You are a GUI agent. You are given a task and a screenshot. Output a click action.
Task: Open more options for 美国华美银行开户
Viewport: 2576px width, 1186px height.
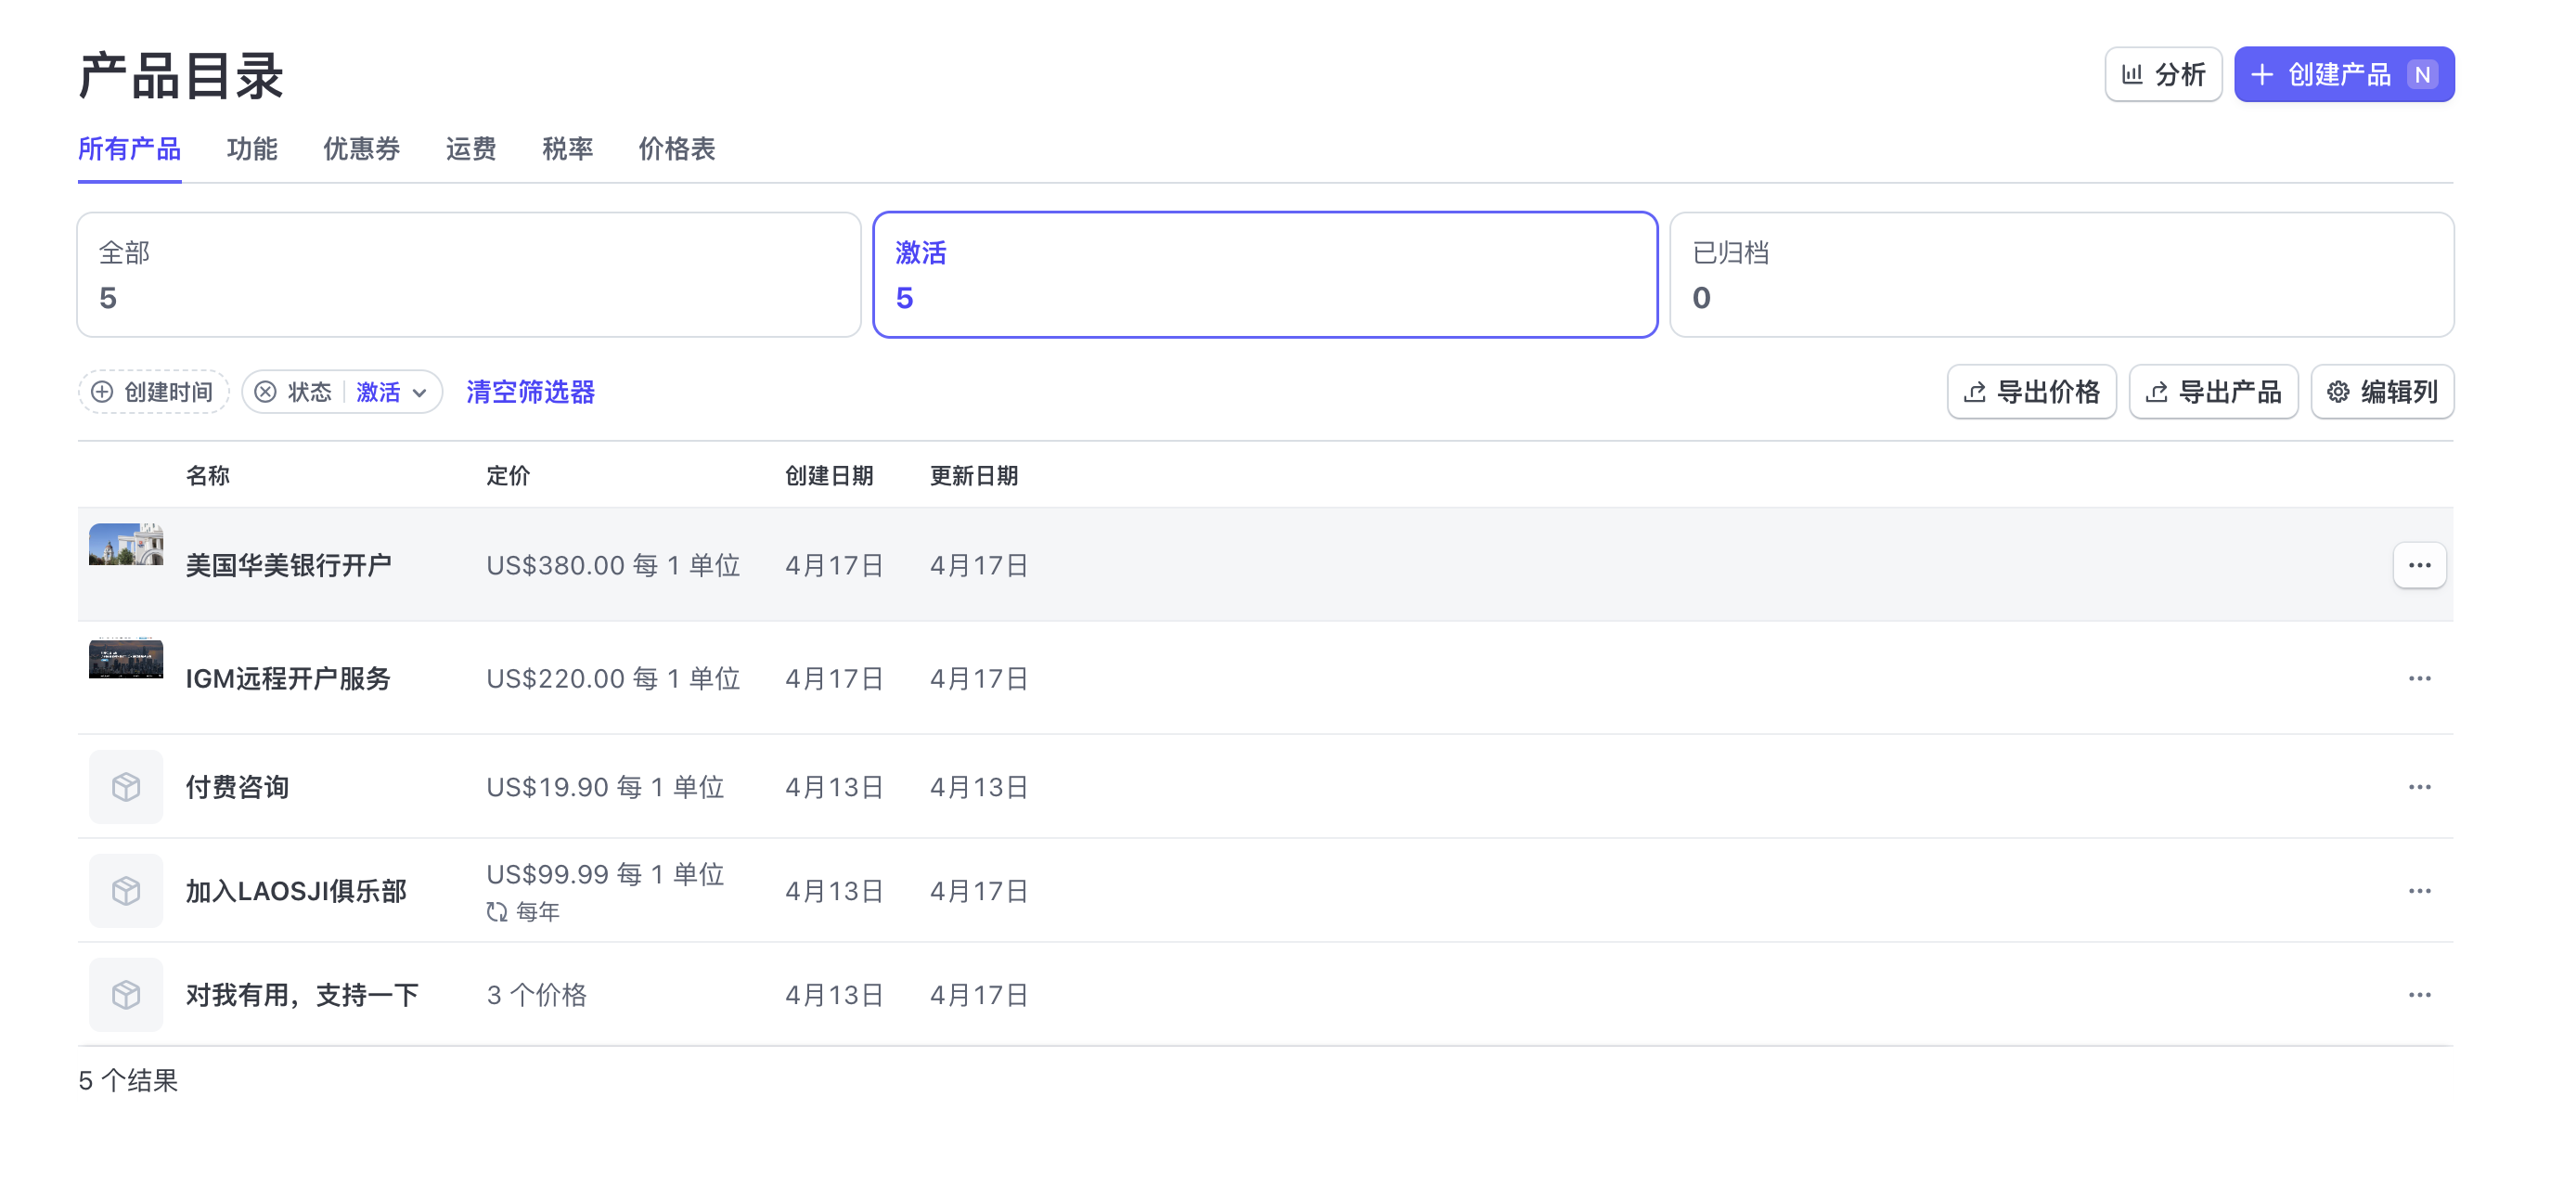pyautogui.click(x=2418, y=565)
